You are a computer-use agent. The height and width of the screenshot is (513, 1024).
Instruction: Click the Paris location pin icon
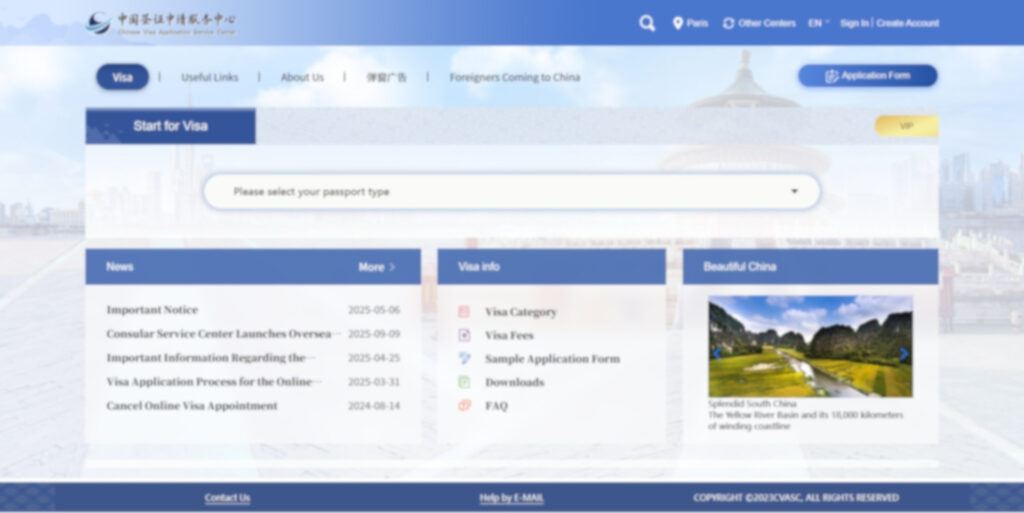(678, 23)
